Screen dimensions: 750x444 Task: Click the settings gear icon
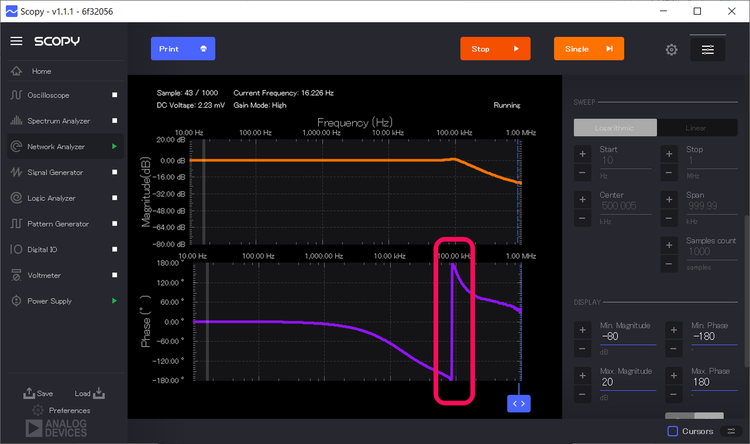(672, 49)
